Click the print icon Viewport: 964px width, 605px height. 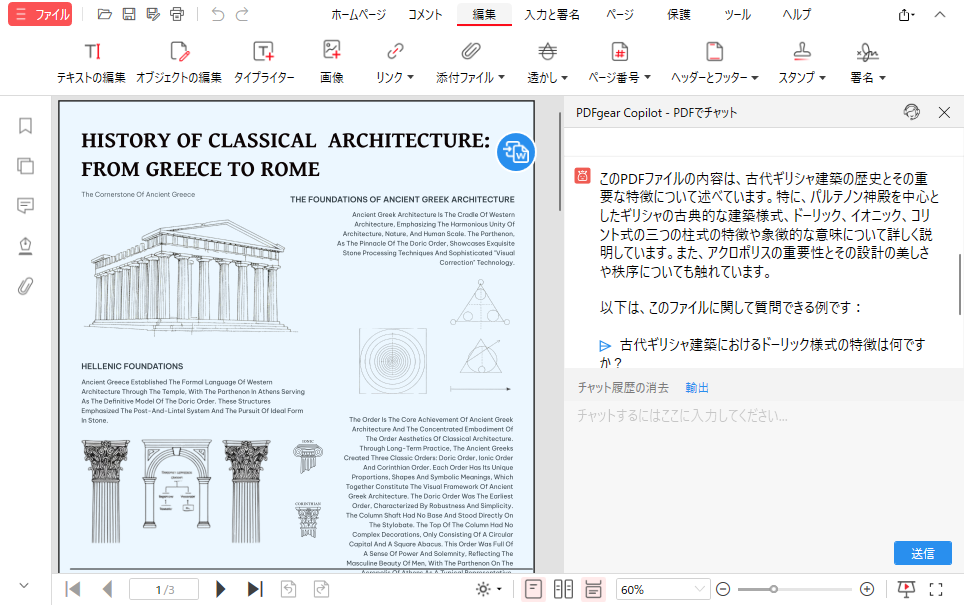click(x=177, y=14)
